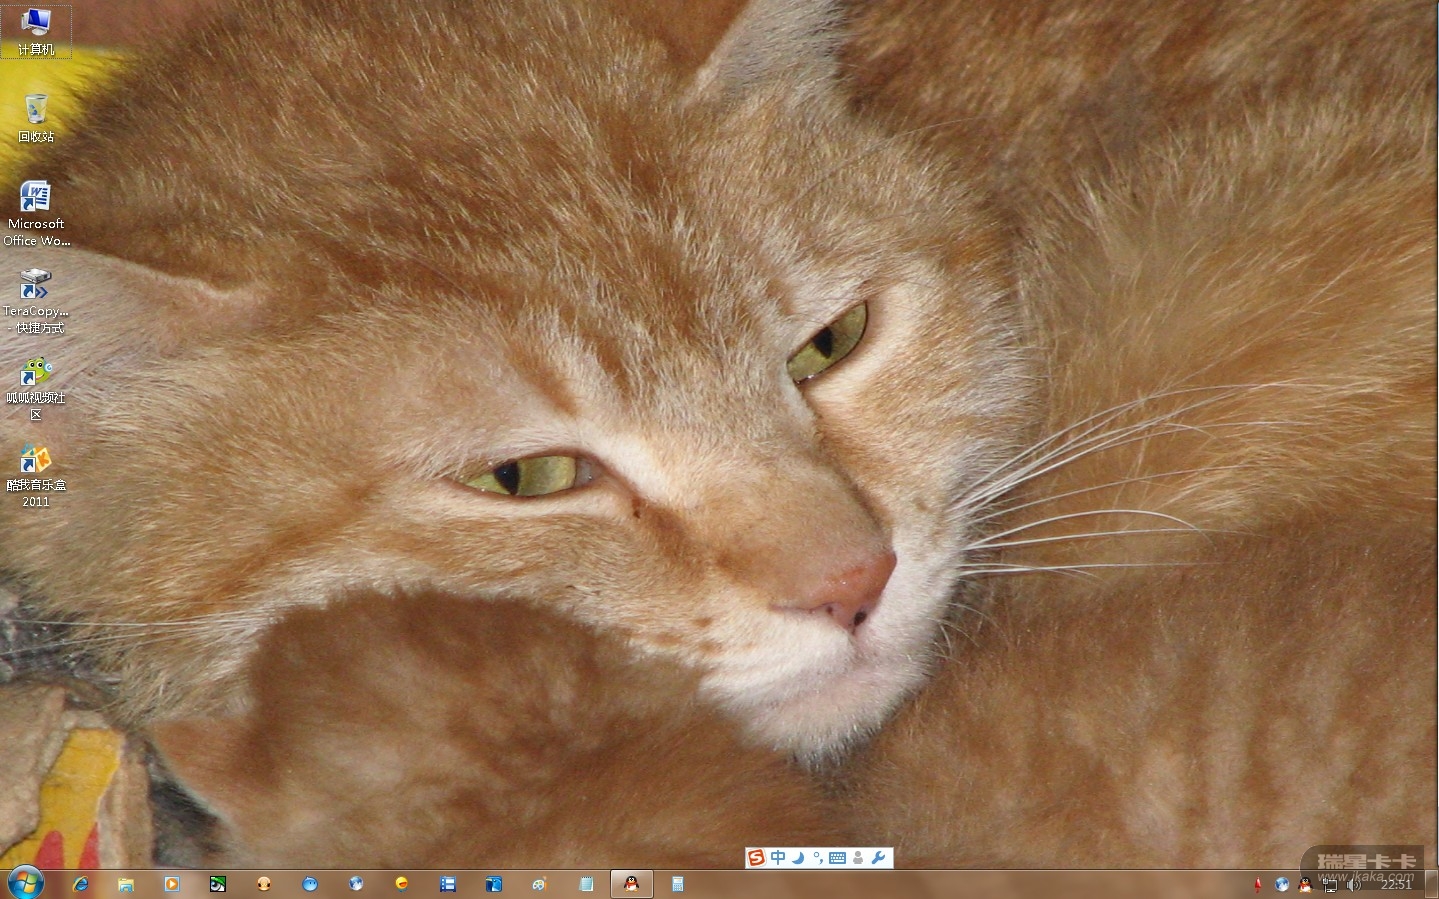
Task: Open the clock showing 22:51
Action: tap(1396, 884)
